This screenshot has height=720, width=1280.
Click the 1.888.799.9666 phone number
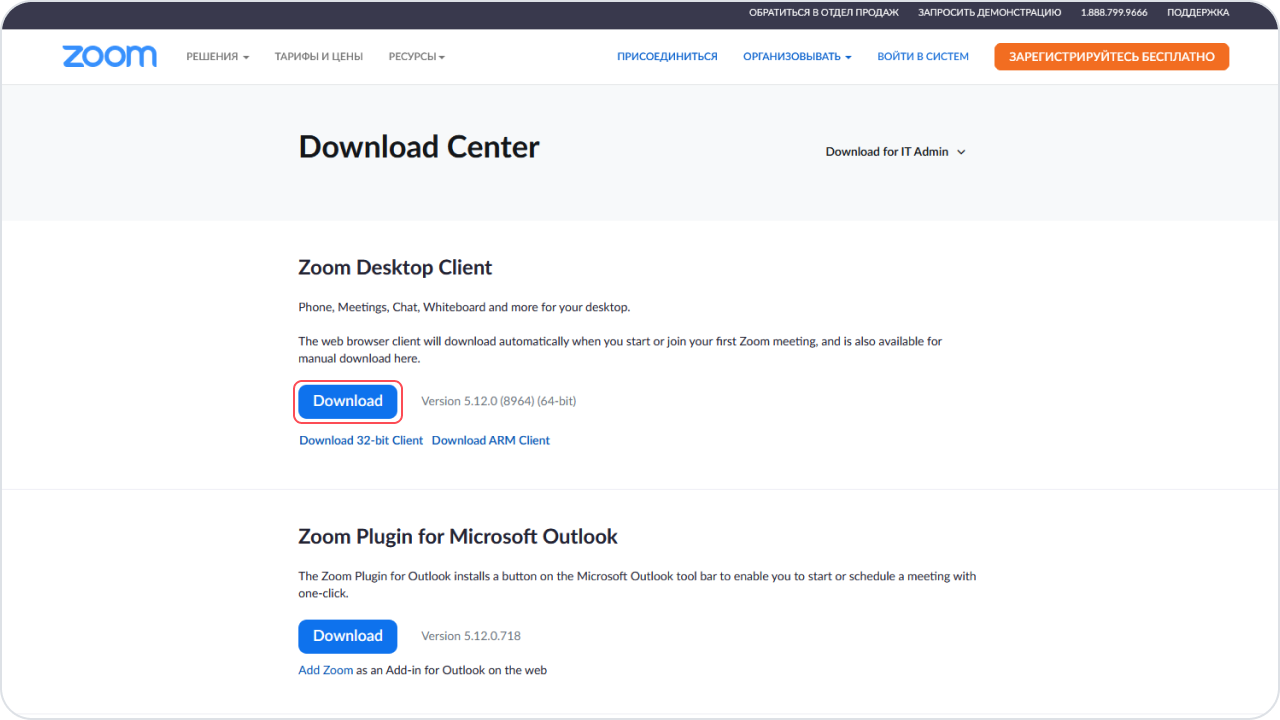coord(1114,13)
